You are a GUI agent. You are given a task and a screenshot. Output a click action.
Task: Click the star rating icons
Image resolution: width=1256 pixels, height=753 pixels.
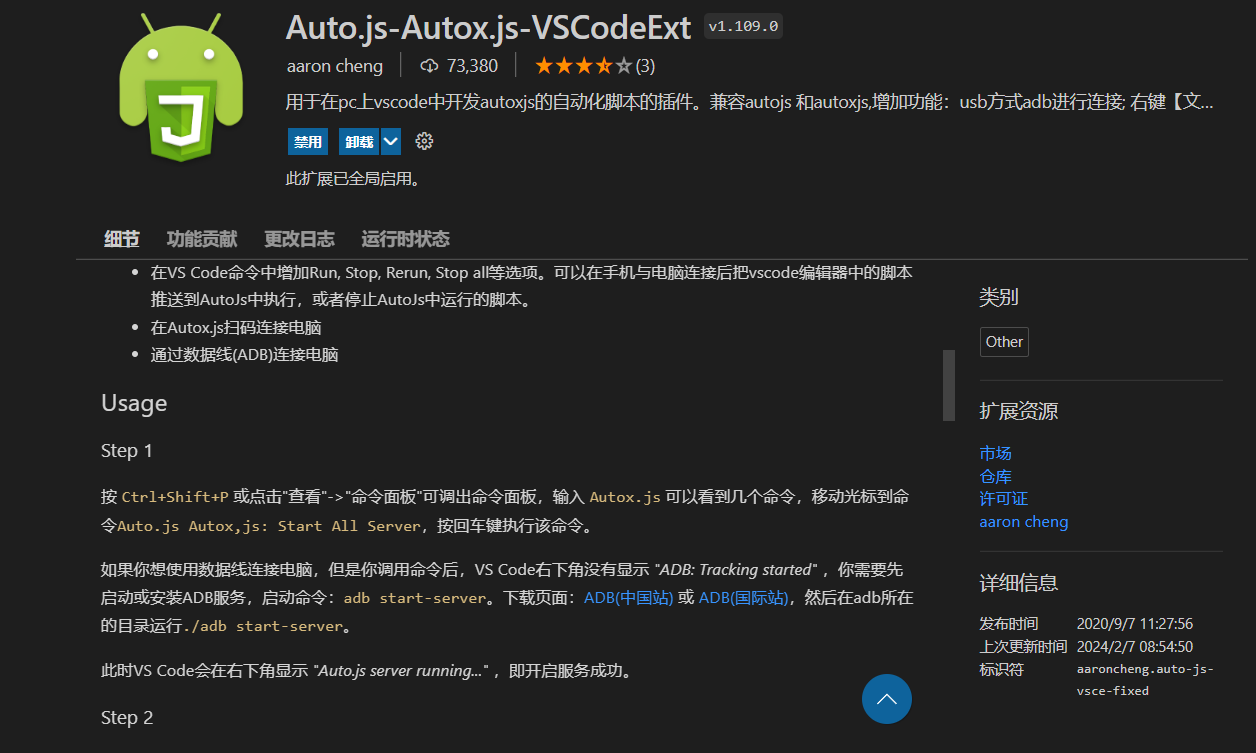pyautogui.click(x=584, y=66)
